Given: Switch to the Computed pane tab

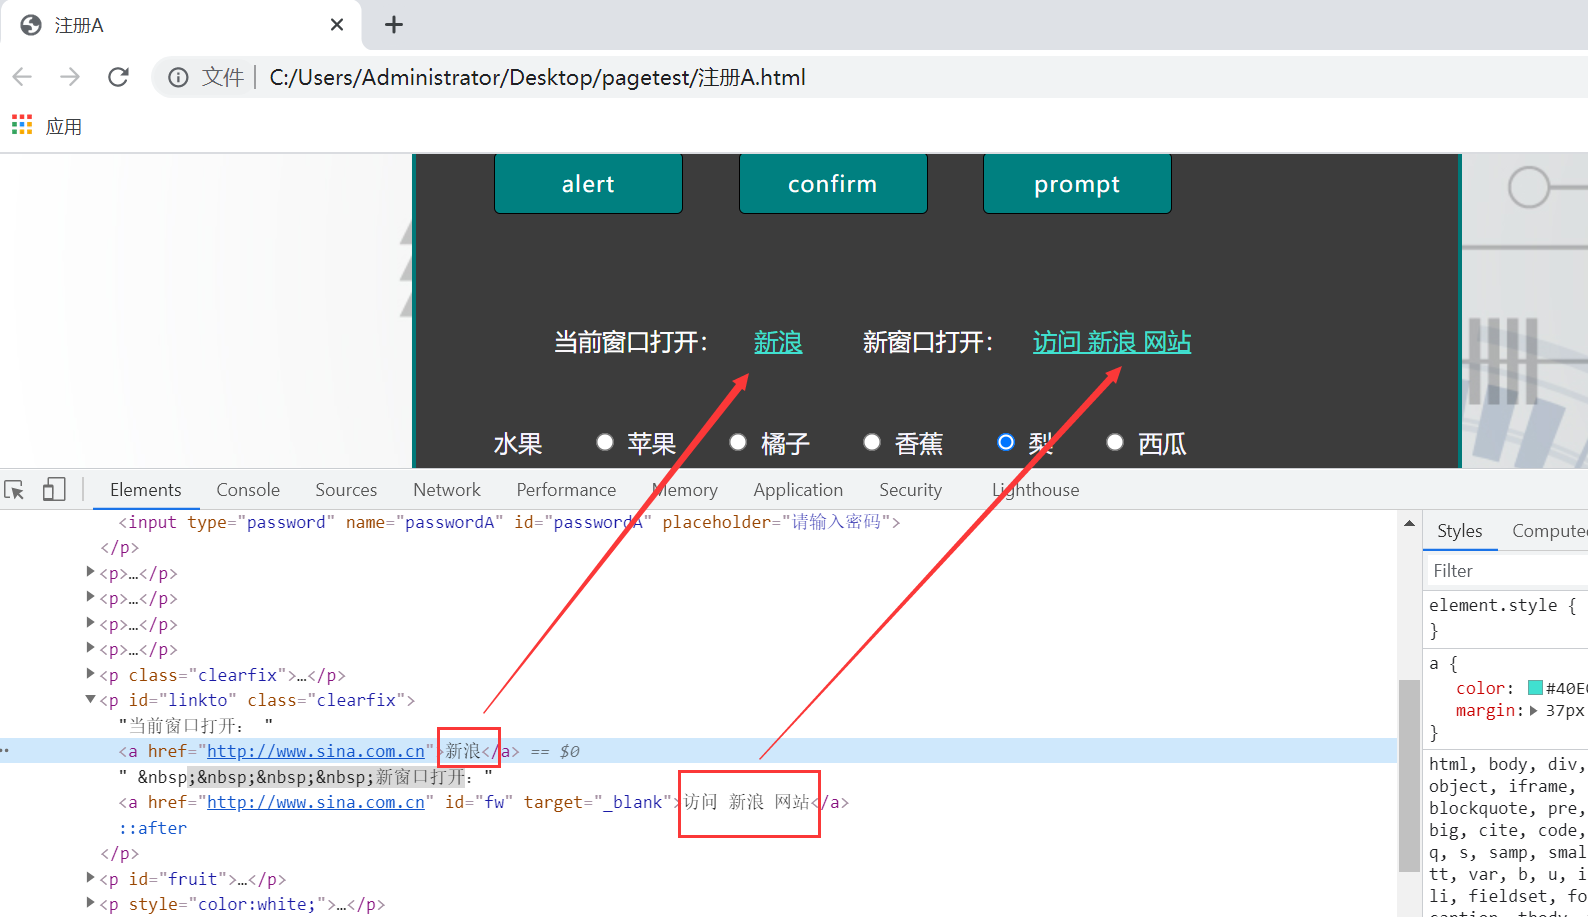Looking at the screenshot, I should [1548, 531].
